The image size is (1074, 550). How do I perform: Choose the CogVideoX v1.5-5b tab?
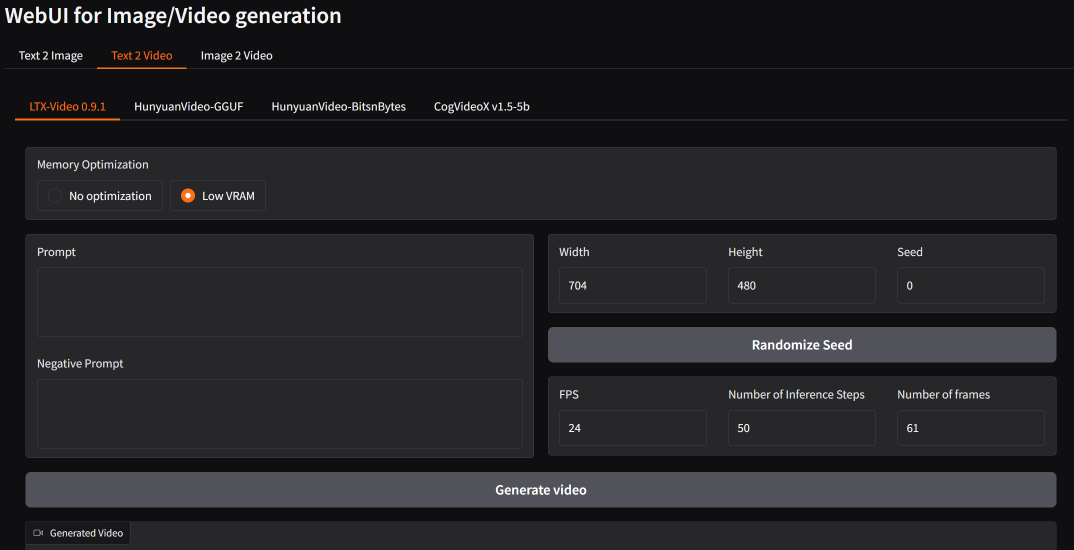click(482, 107)
